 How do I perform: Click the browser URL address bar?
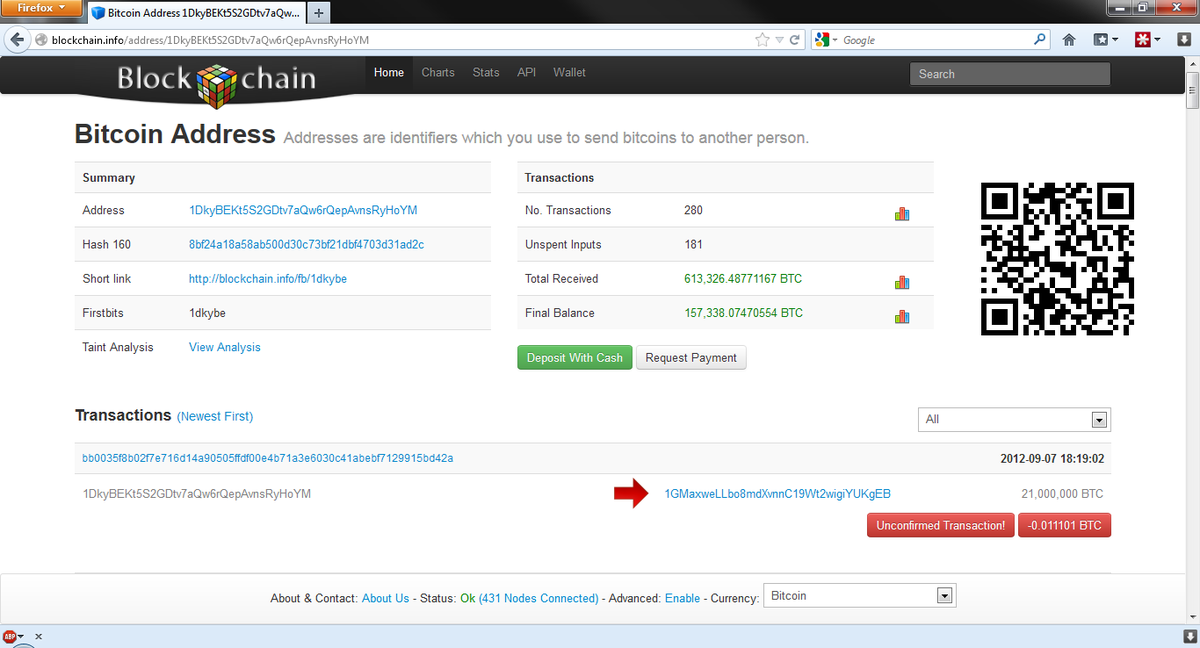click(x=400, y=40)
